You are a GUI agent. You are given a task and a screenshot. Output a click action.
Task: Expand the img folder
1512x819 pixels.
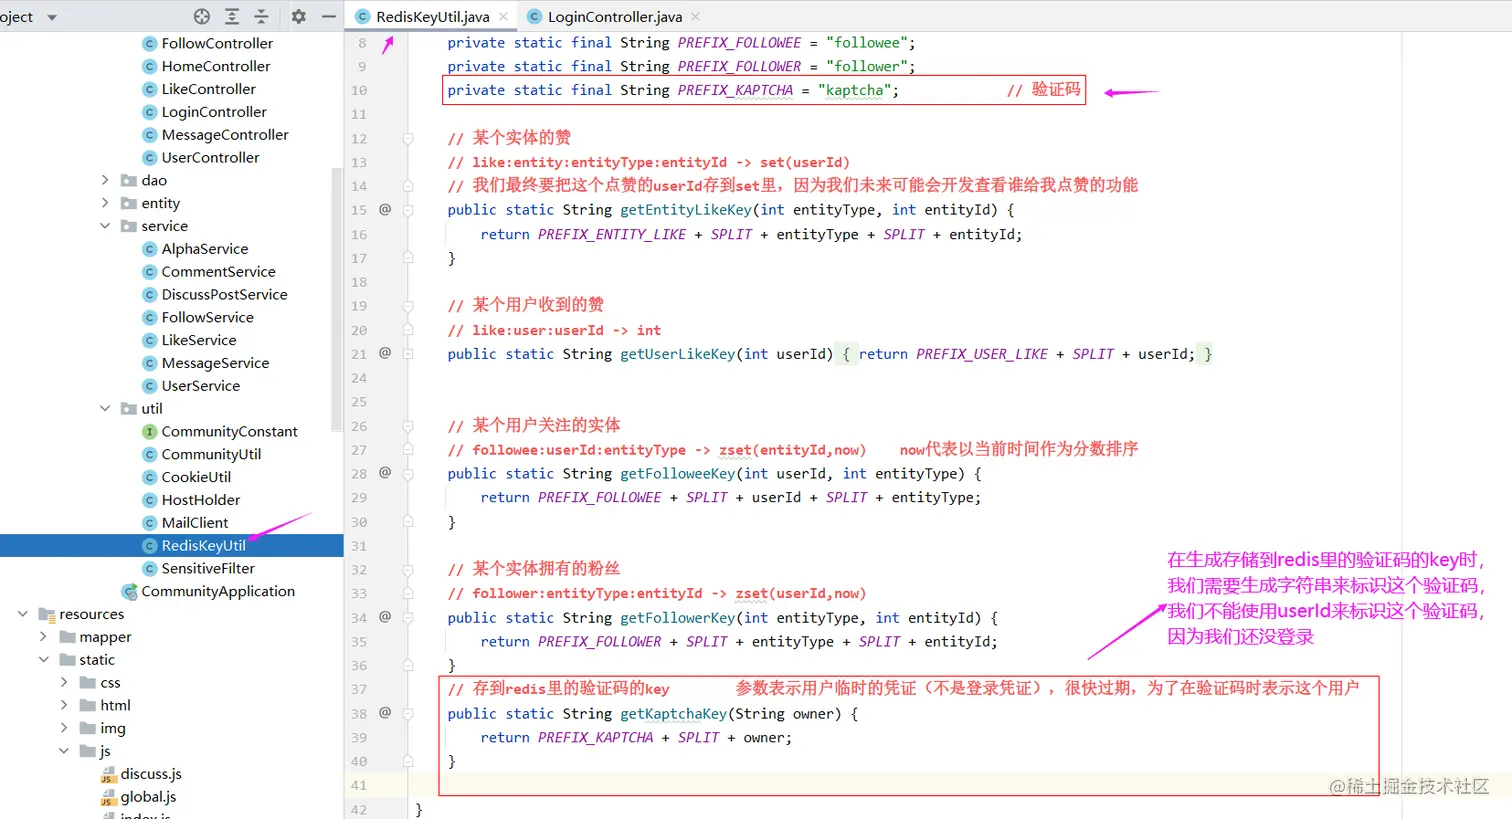point(64,728)
